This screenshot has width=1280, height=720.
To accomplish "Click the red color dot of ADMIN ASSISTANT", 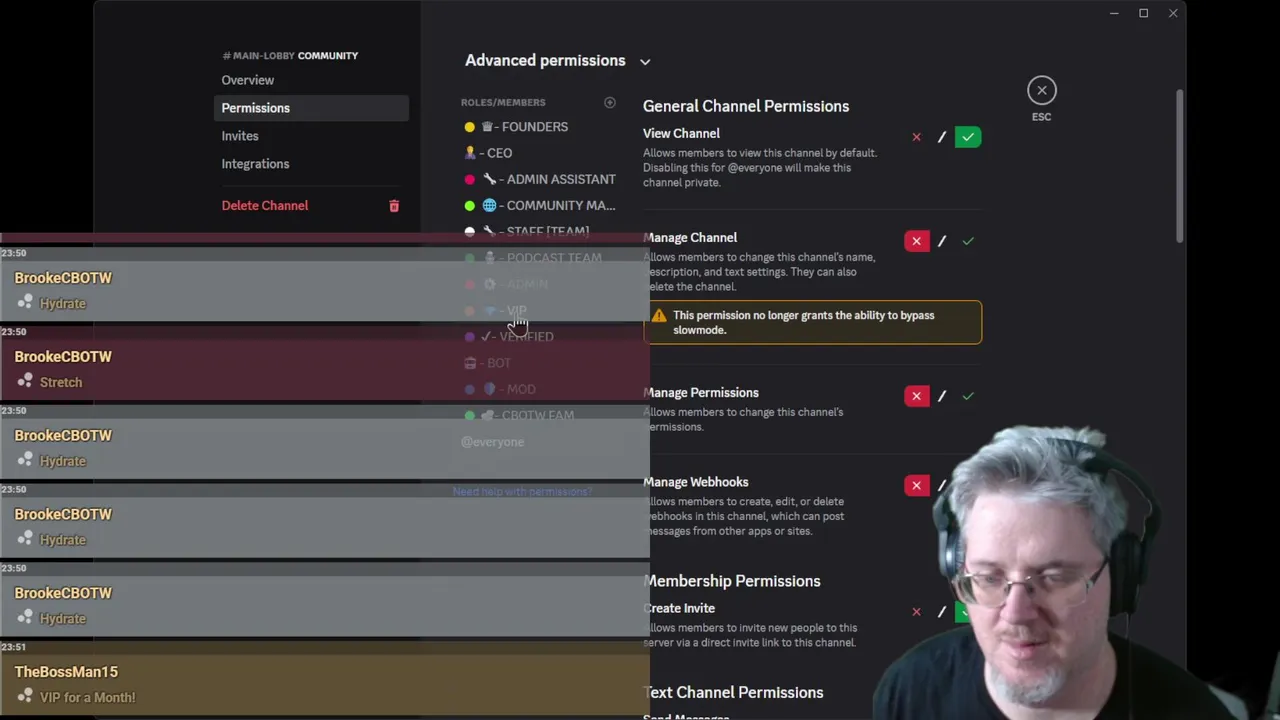I will [470, 179].
